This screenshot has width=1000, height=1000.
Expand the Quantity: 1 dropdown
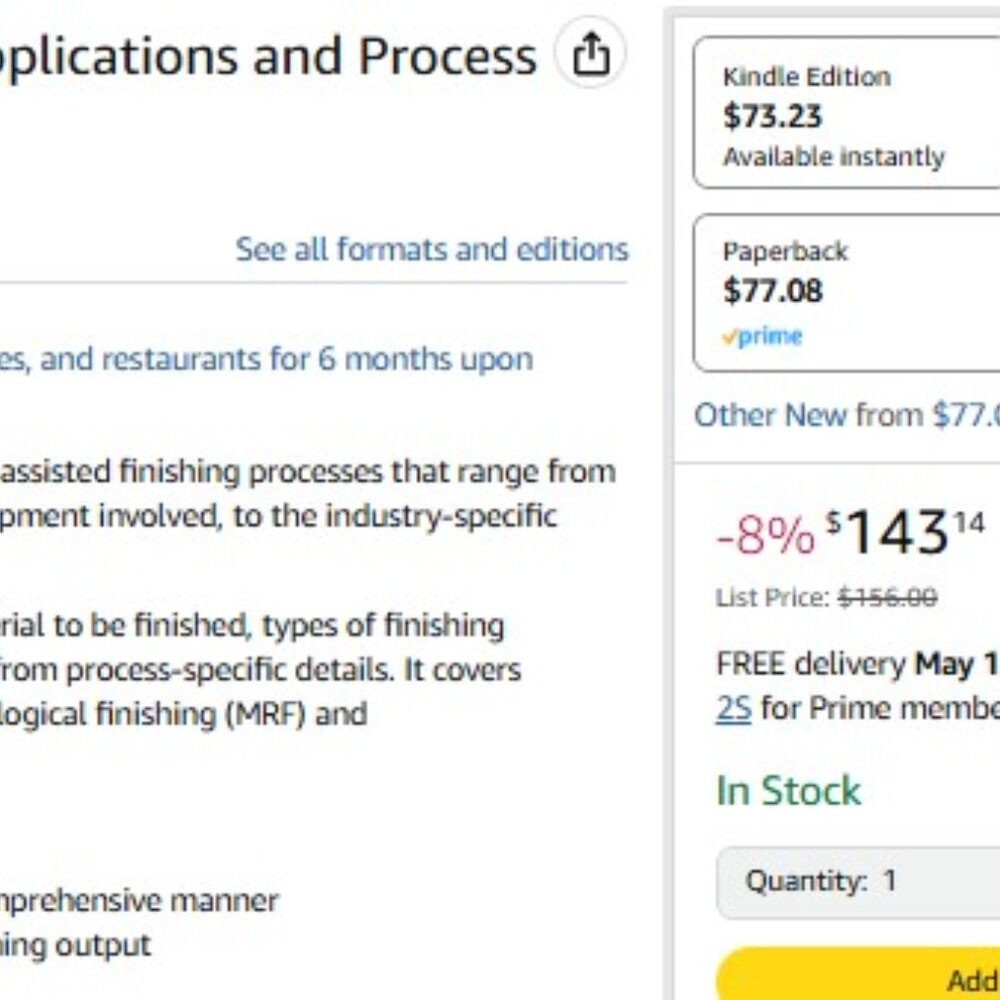(x=858, y=883)
